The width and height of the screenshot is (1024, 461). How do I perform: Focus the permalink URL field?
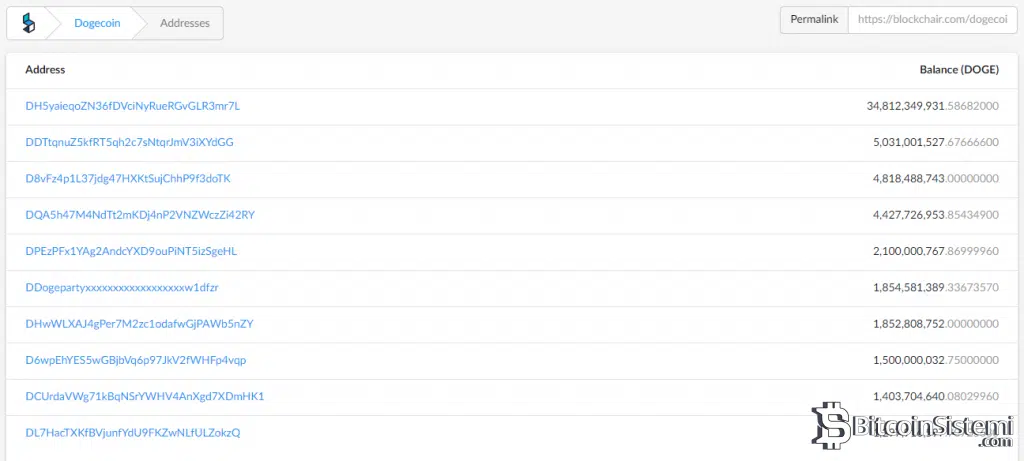[932, 20]
